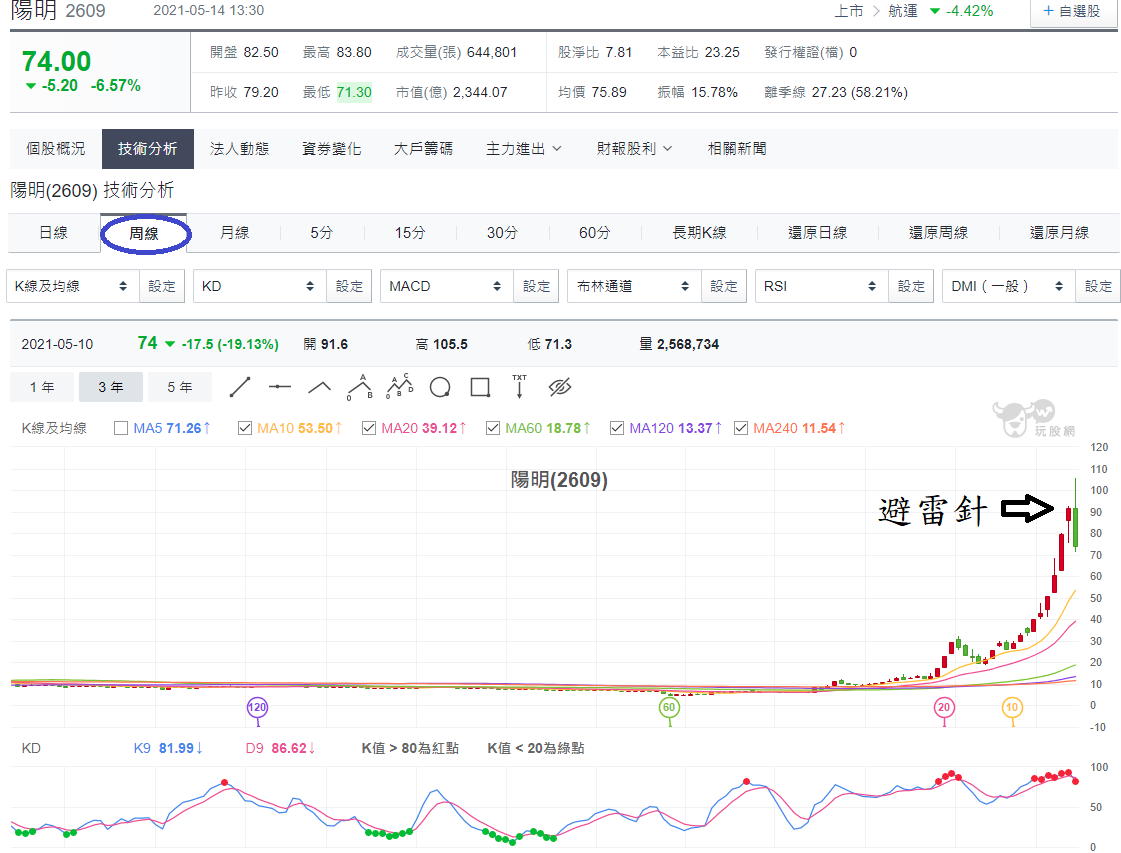The height and width of the screenshot is (853, 1121).
Task: Switch to the 法人動態 tab
Action: pyautogui.click(x=239, y=149)
